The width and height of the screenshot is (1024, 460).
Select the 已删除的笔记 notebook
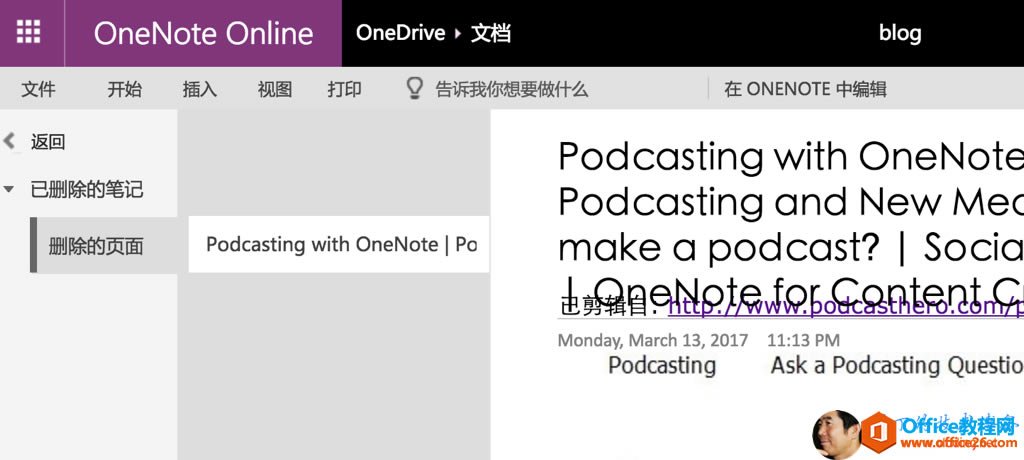pos(87,190)
